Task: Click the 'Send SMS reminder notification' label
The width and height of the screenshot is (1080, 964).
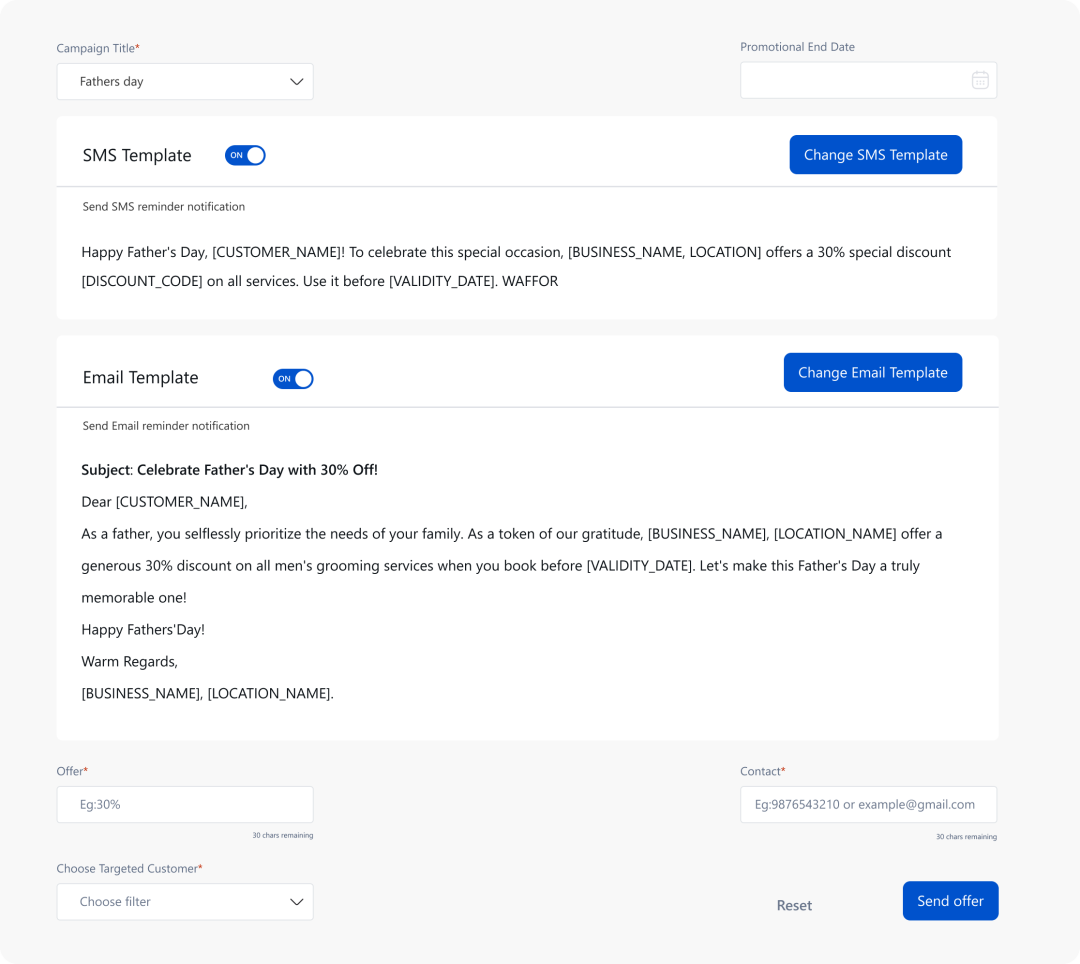Action: (164, 207)
